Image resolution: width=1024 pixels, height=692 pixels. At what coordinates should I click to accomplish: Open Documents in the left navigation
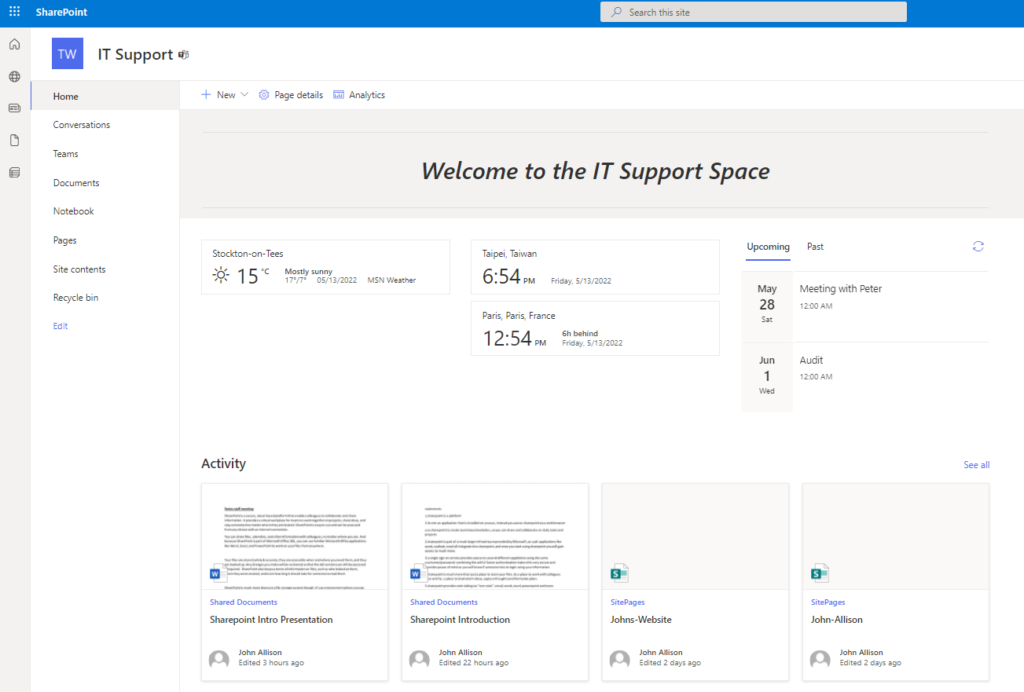tap(76, 183)
